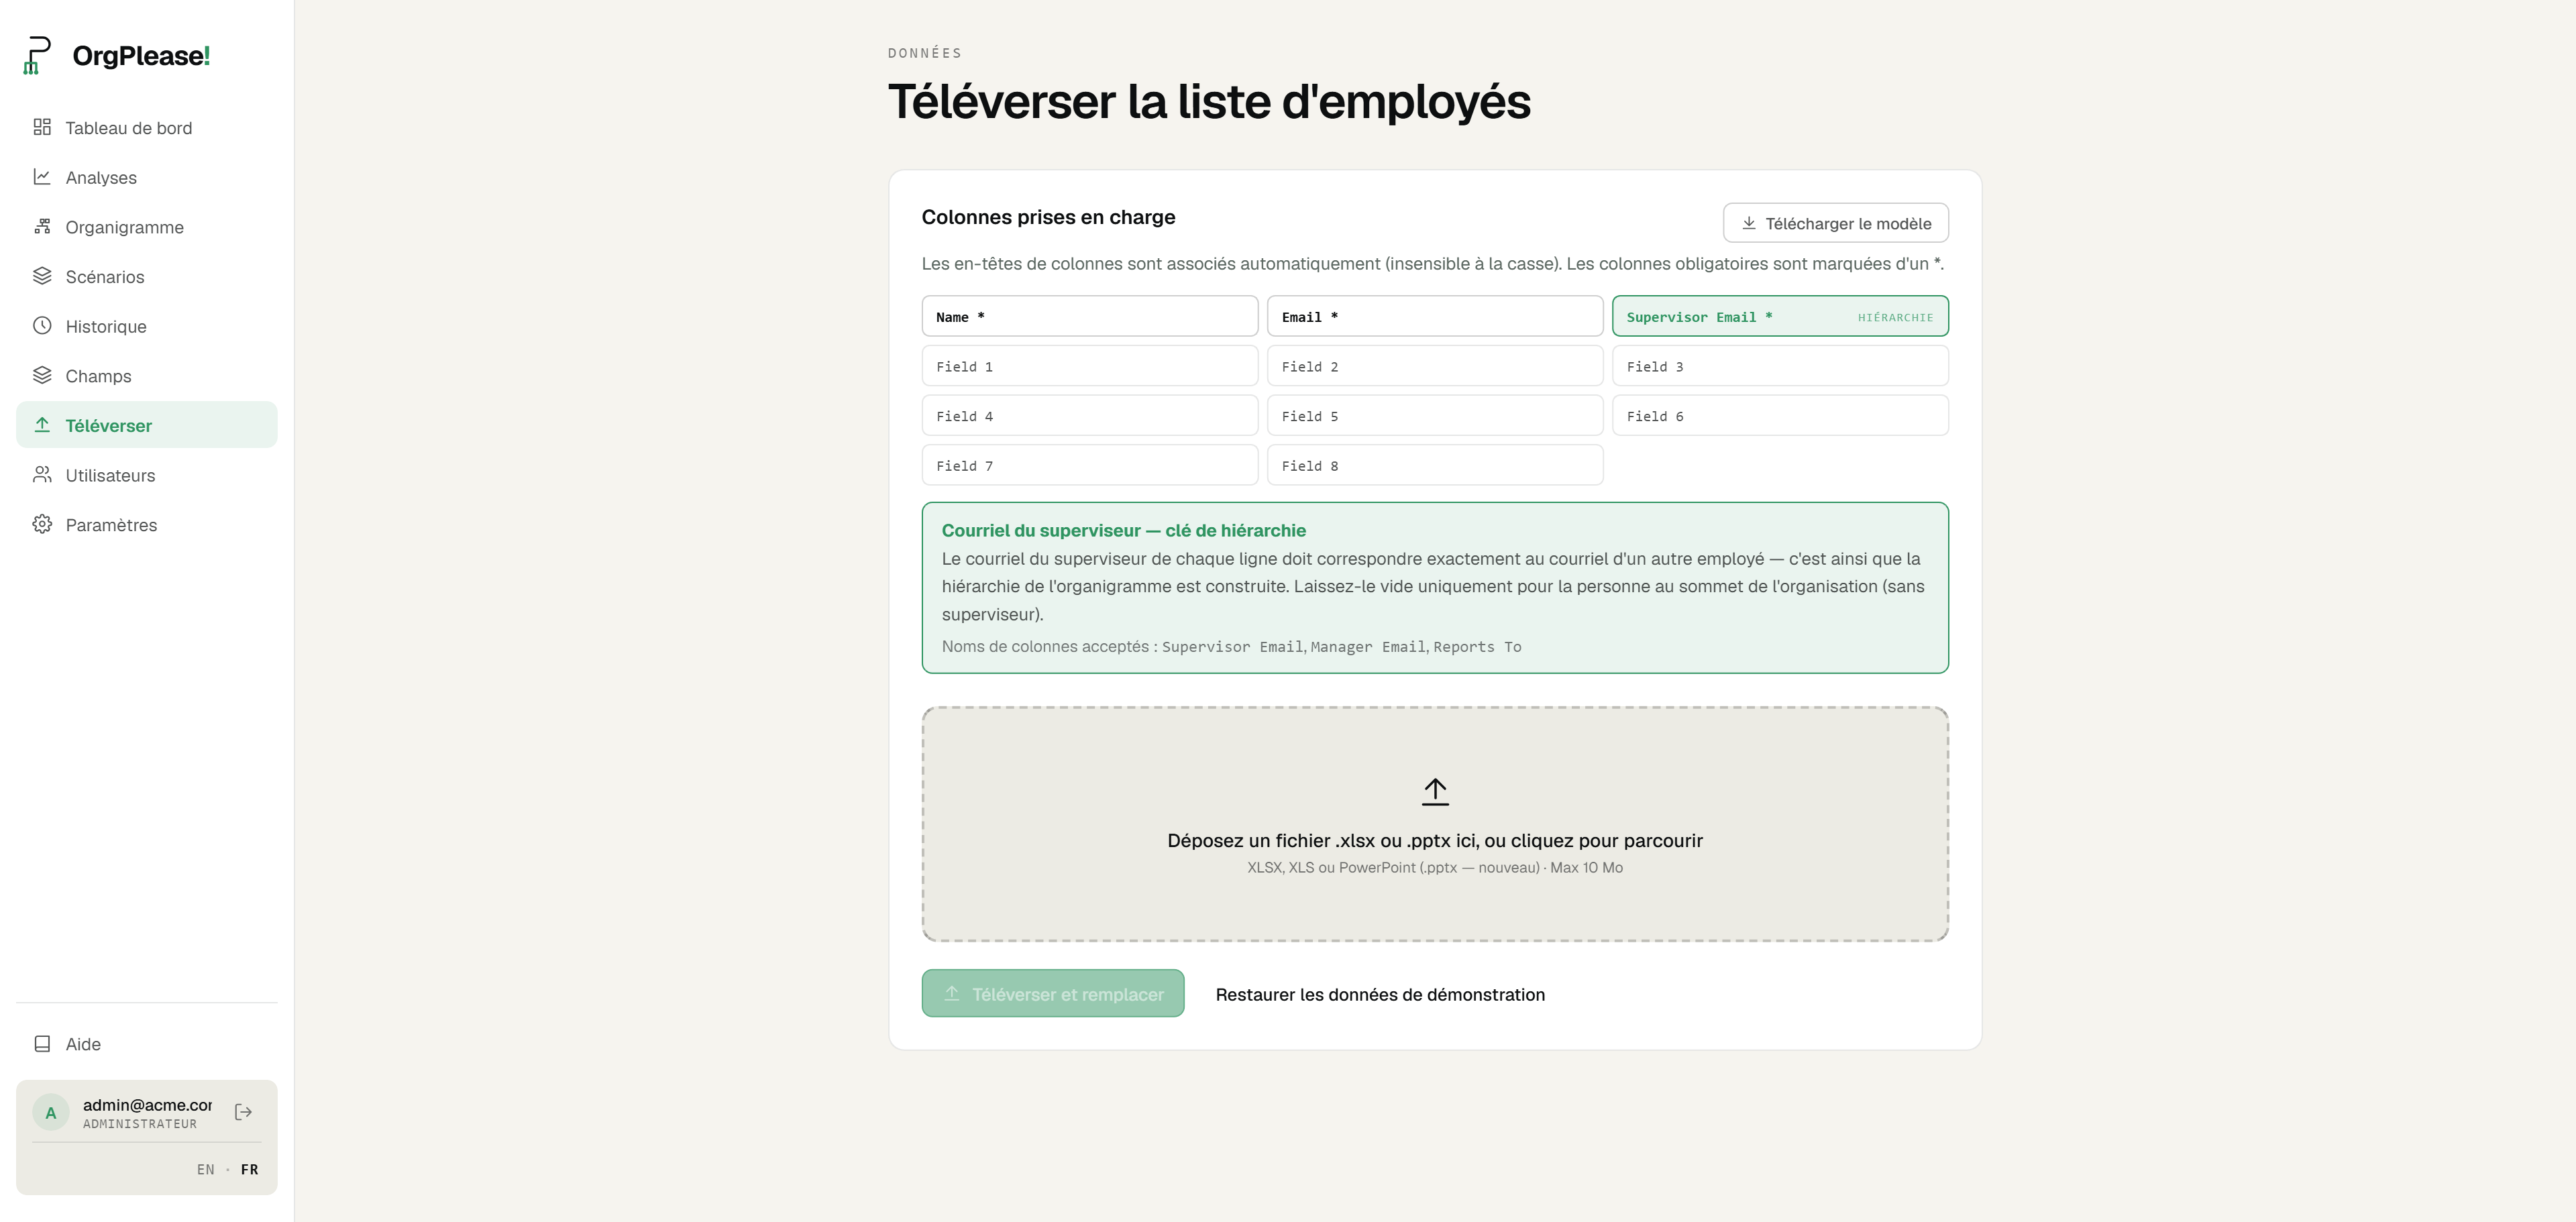Click the file drop zone to browse

click(x=1435, y=824)
